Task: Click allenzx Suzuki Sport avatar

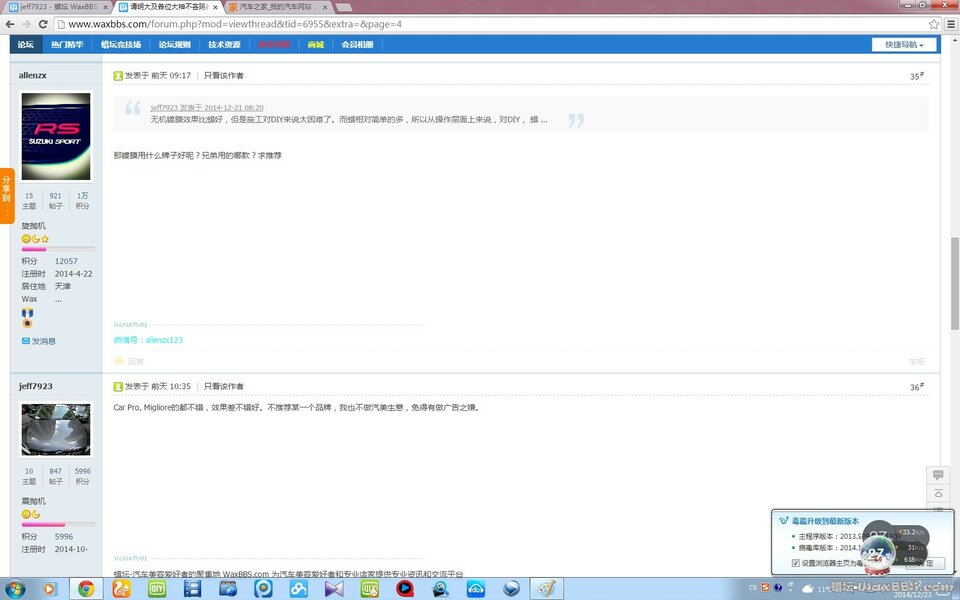Action: coord(56,137)
